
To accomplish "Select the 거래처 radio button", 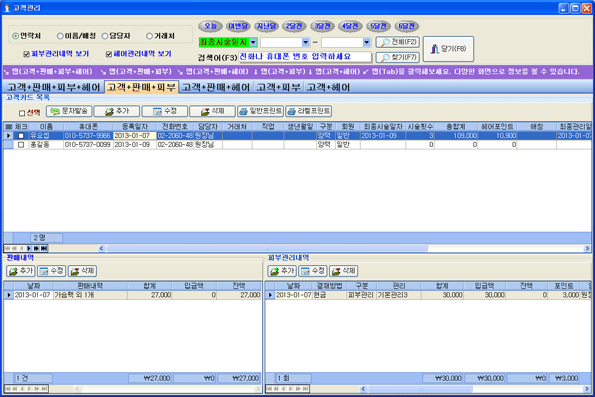I will [x=150, y=36].
